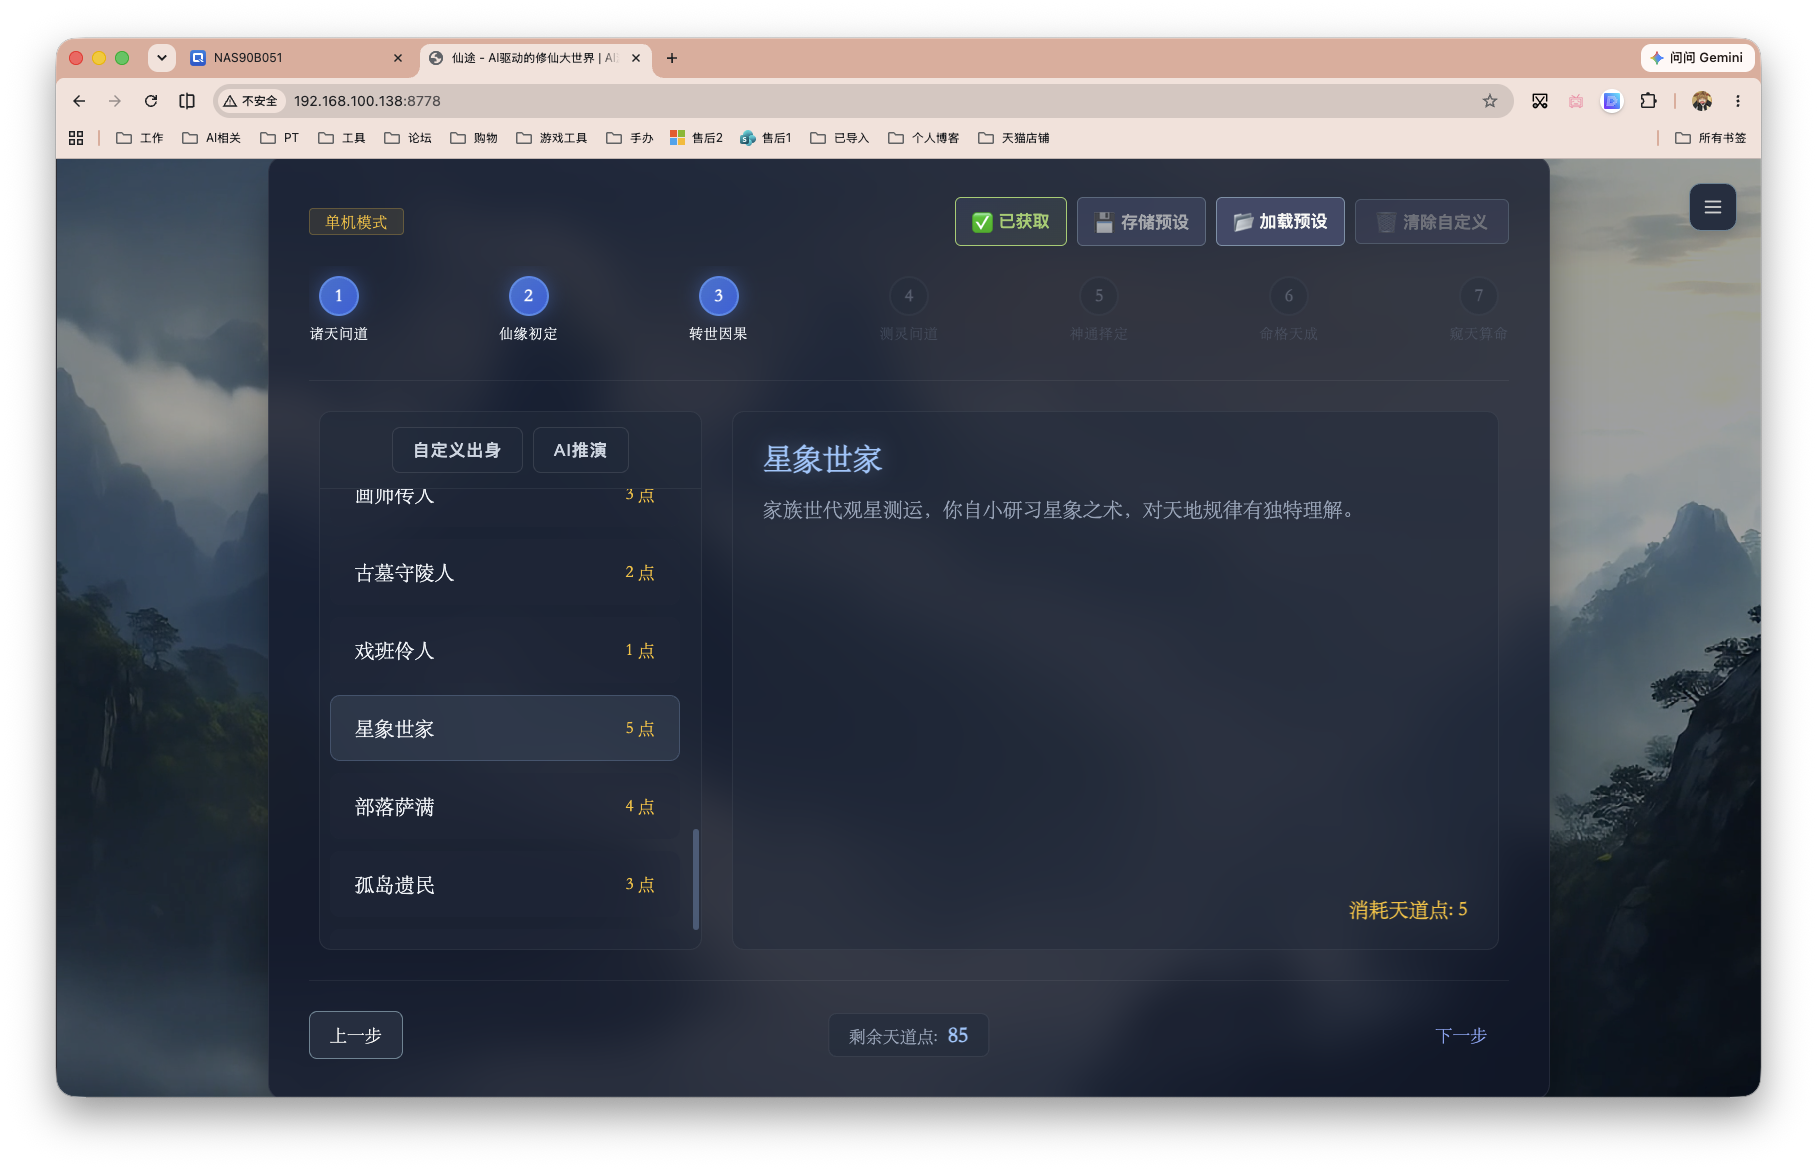Click the origin list scrollbar
Viewport: 1817px width, 1171px height.
pos(695,879)
